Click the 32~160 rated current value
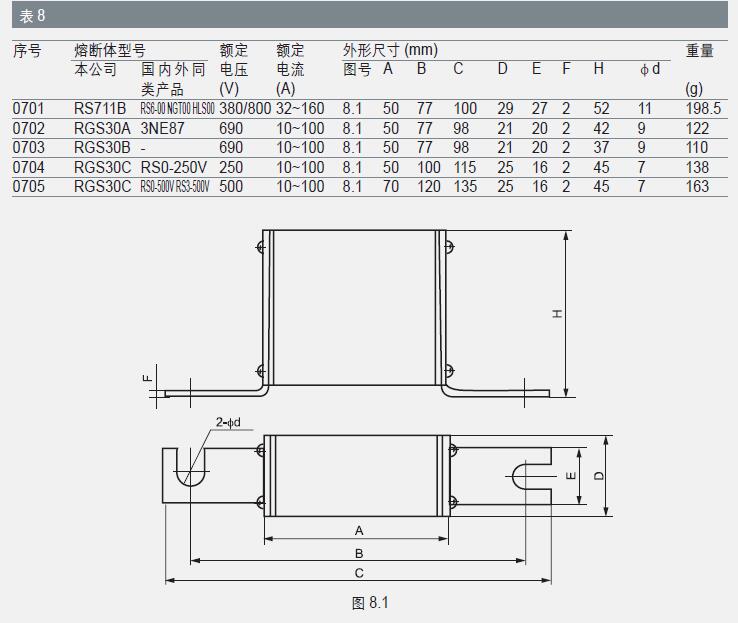Screen dimensions: 738x623 point(301,109)
